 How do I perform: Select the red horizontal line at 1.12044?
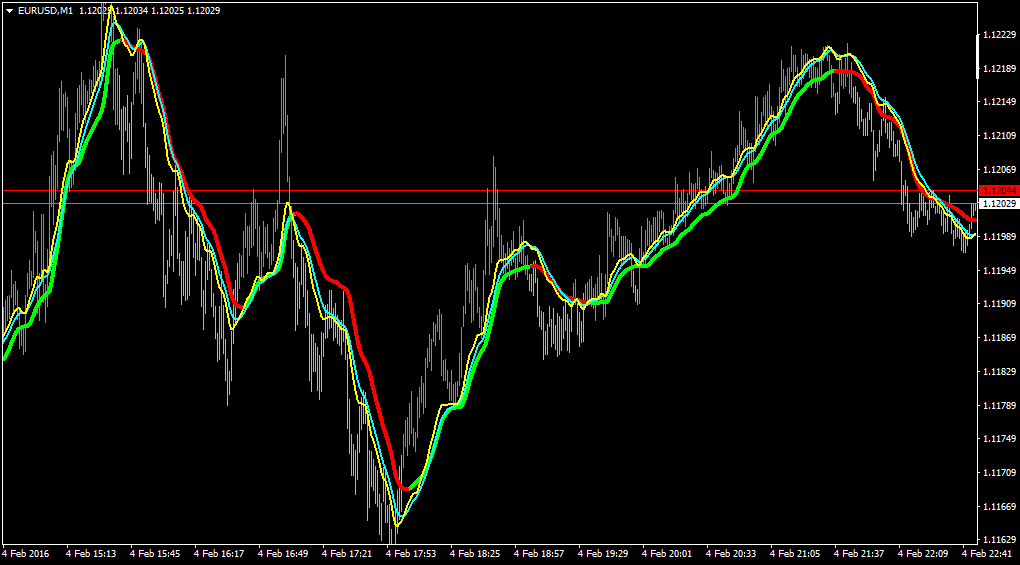click(490, 191)
